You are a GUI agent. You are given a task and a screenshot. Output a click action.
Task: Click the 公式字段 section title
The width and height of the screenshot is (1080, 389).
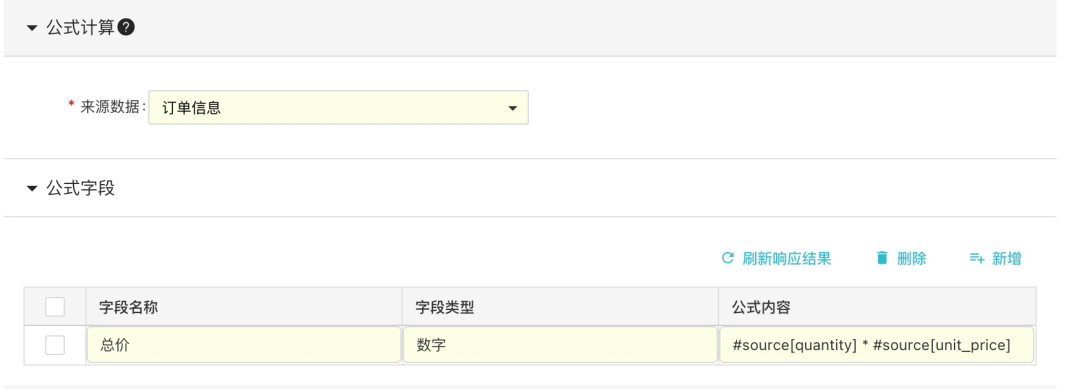pyautogui.click(x=81, y=188)
